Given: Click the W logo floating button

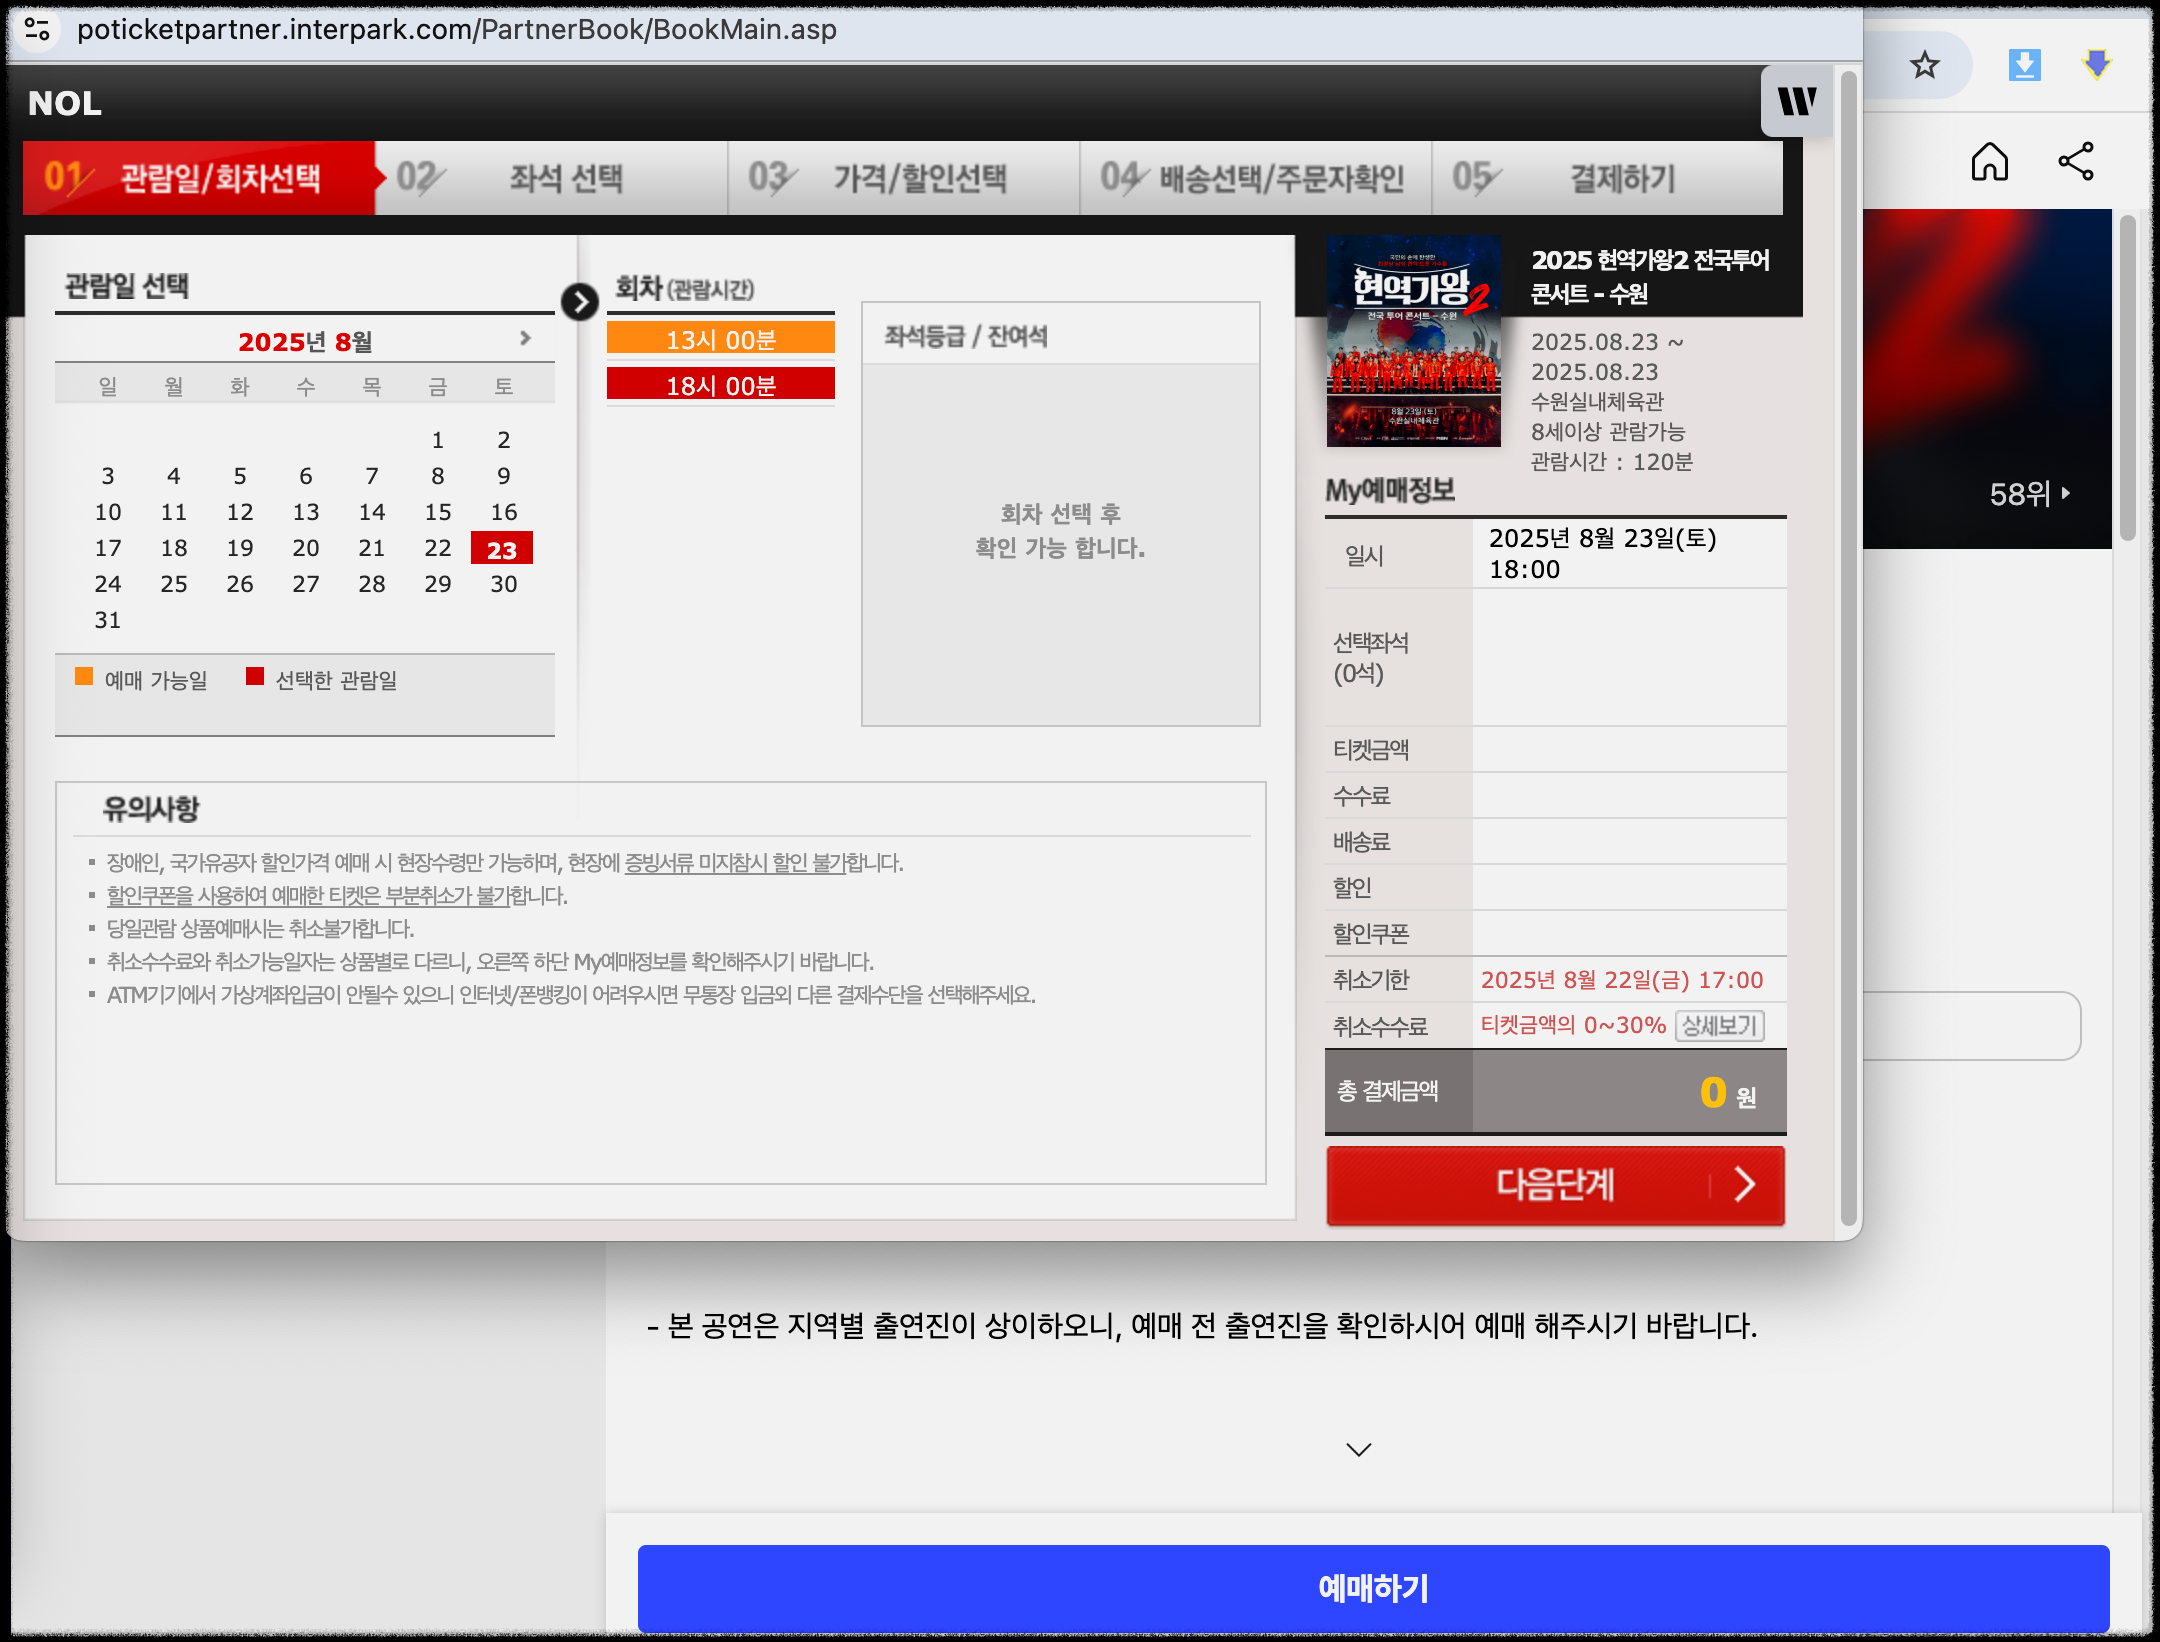Looking at the screenshot, I should pos(1797,101).
